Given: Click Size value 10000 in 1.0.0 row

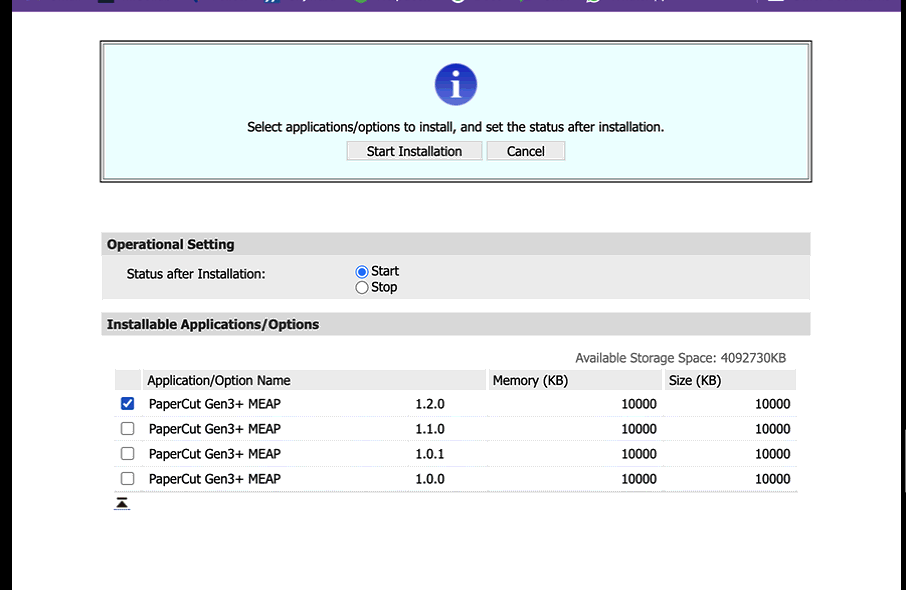Looking at the screenshot, I should [773, 478].
